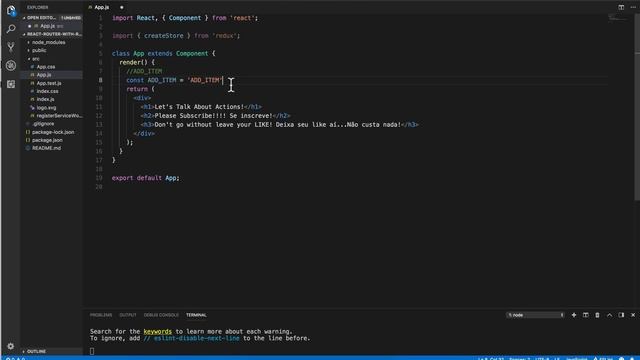Open package-lock.json in explorer

pos(53,132)
